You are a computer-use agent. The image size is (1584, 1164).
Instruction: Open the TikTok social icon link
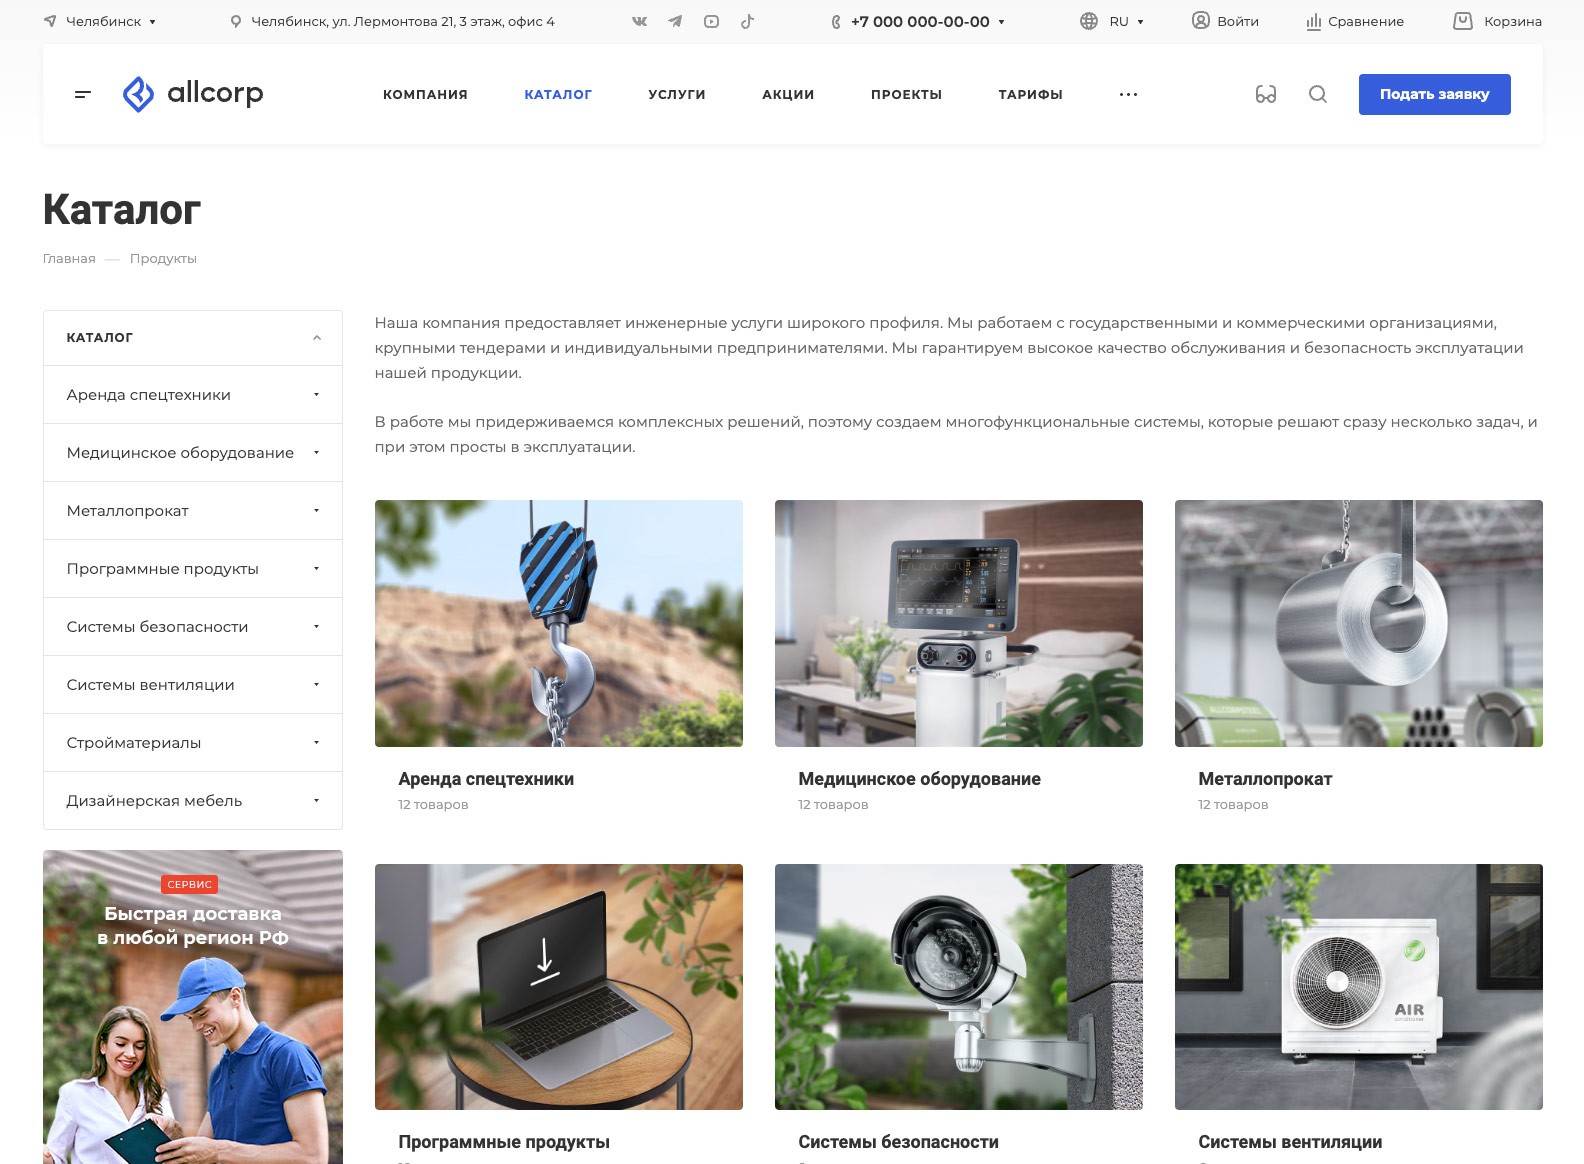747,21
